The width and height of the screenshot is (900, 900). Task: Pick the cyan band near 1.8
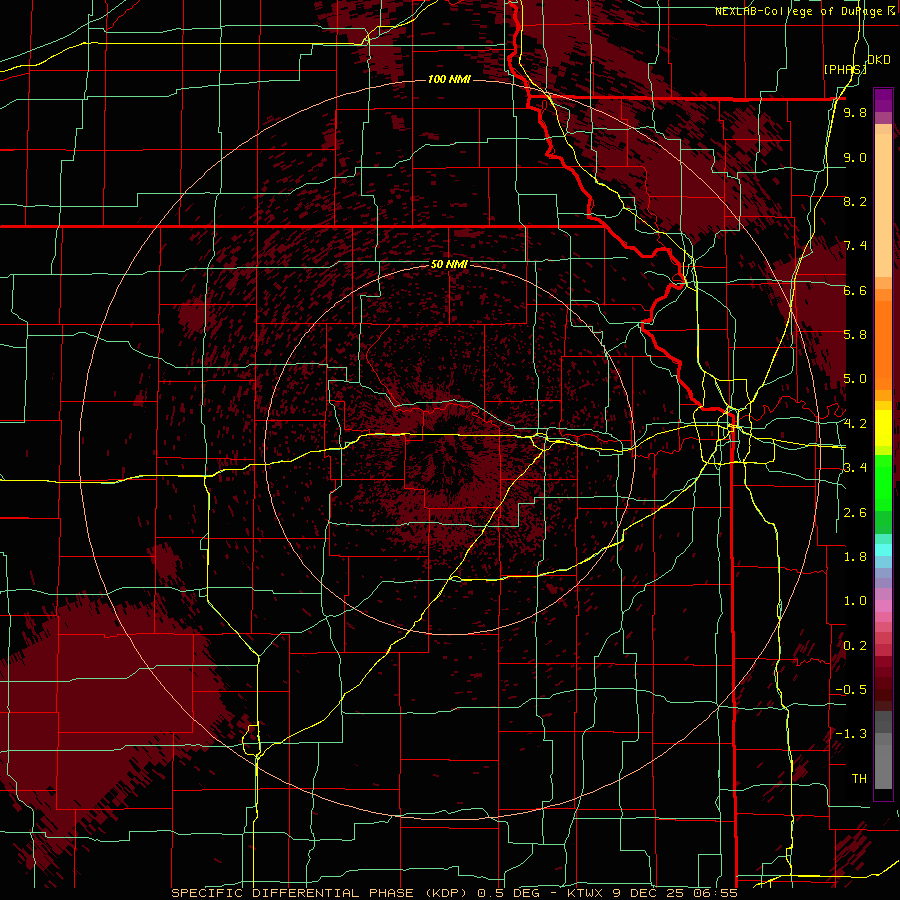coord(883,550)
